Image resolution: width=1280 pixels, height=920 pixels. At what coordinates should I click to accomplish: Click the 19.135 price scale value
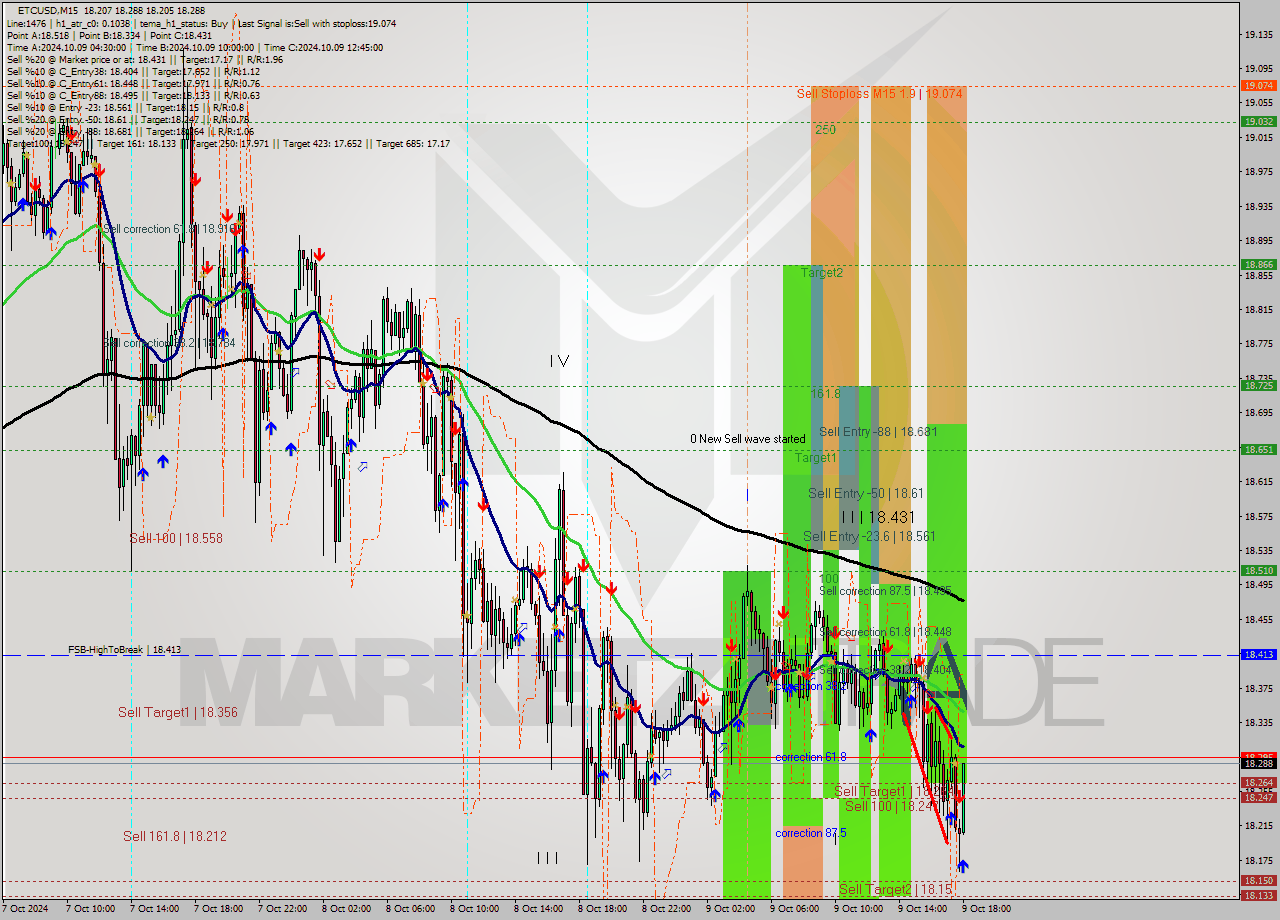[1258, 35]
